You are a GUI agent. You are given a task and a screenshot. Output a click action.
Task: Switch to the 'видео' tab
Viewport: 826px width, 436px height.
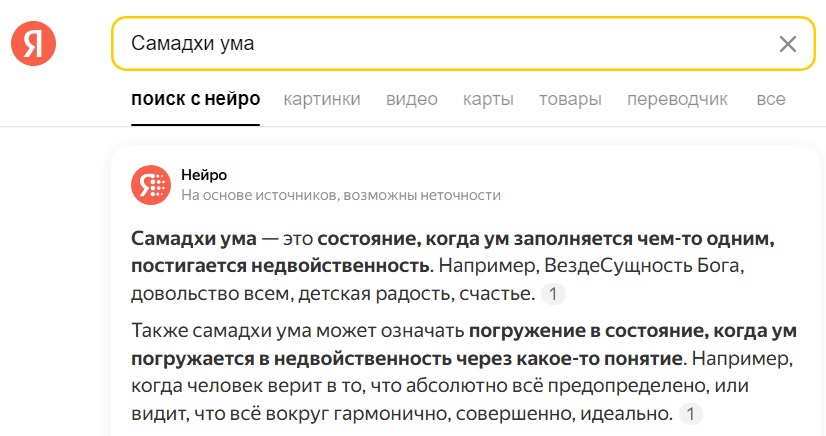[x=411, y=99]
